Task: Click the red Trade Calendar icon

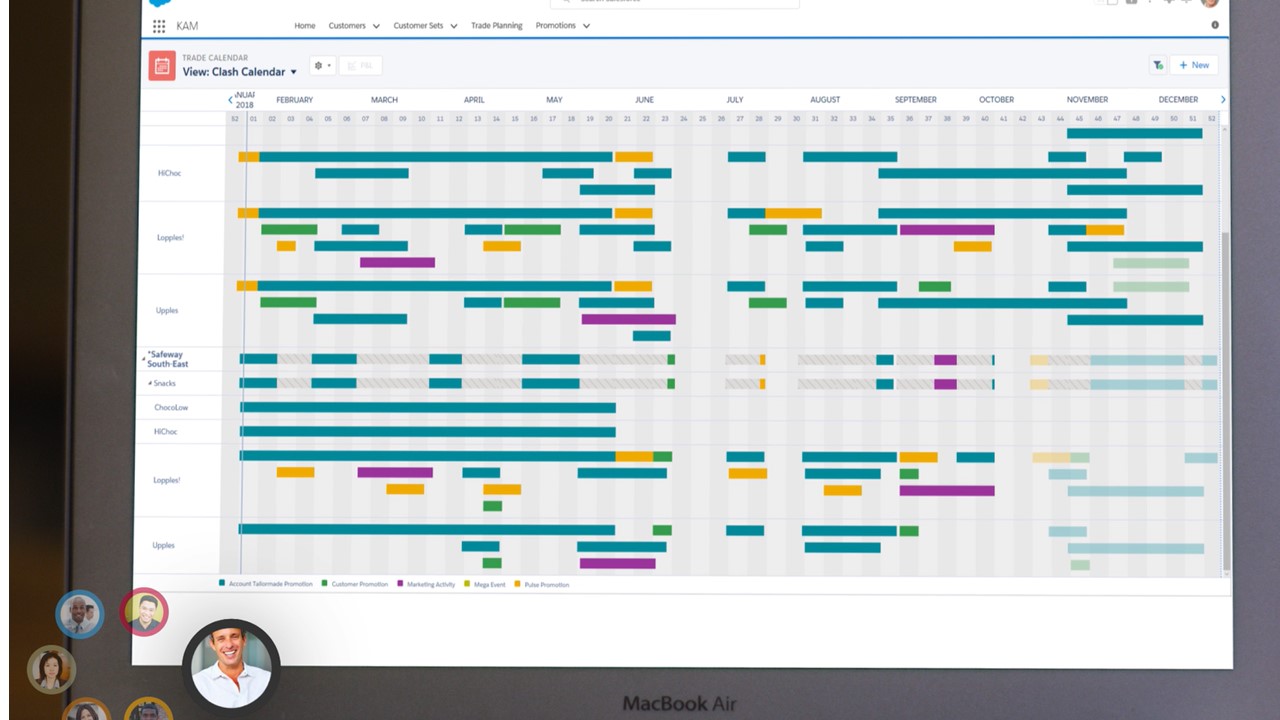Action: coord(162,65)
